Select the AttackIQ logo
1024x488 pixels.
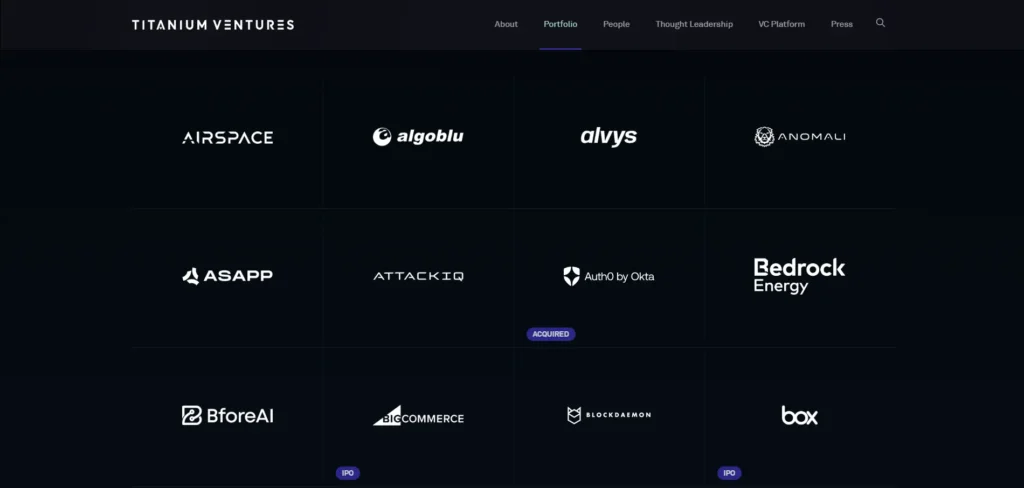click(418, 276)
